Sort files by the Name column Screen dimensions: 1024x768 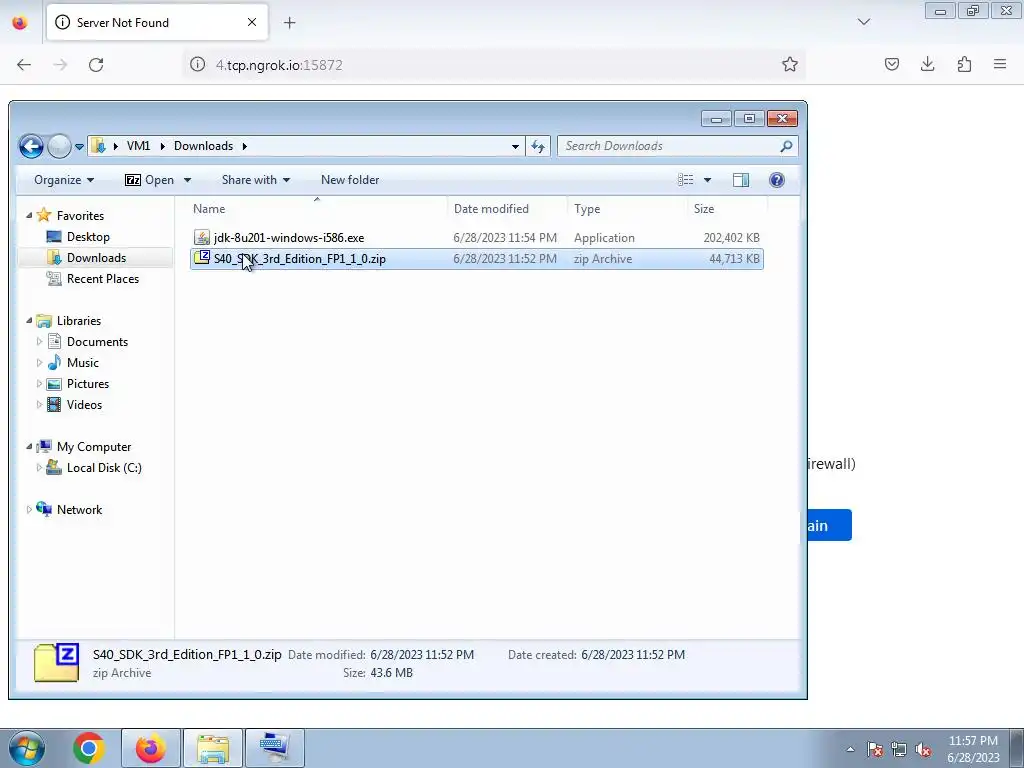318,208
